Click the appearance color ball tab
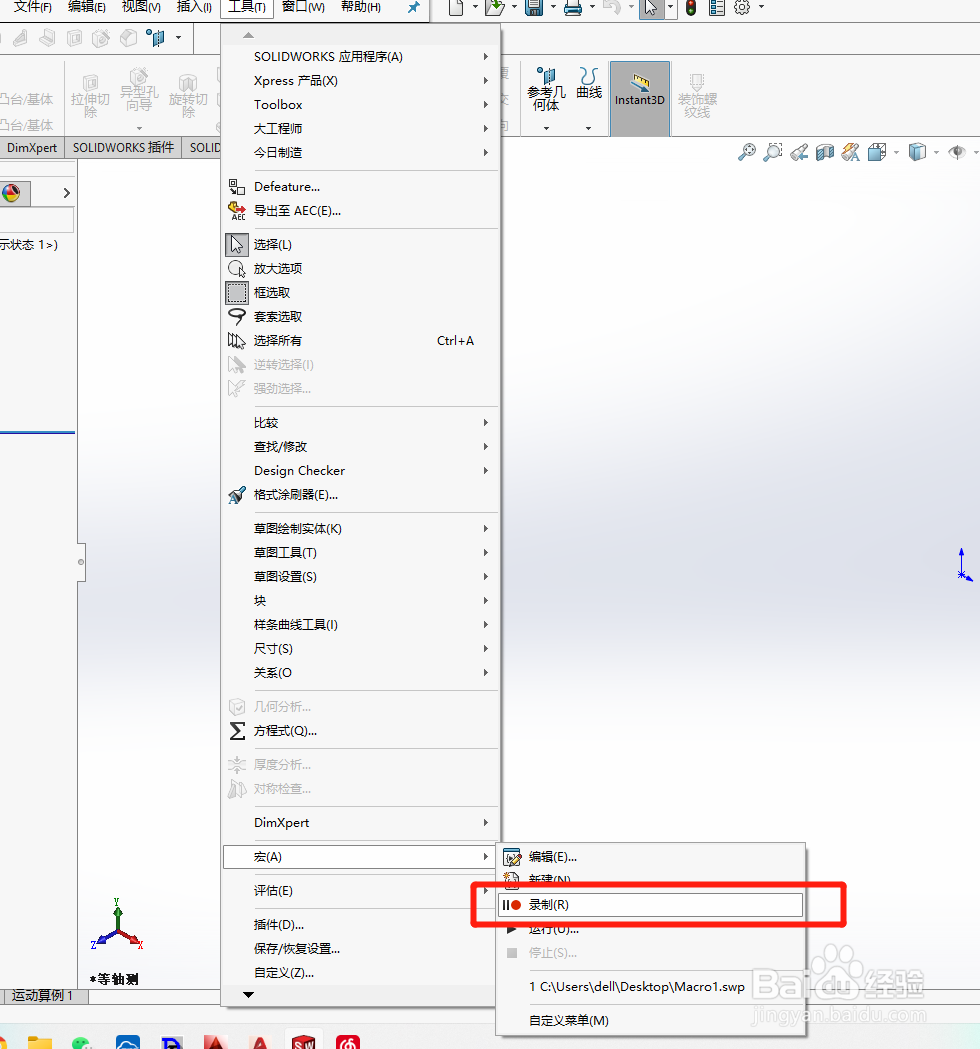Viewport: 980px width, 1049px height. click(x=11, y=193)
